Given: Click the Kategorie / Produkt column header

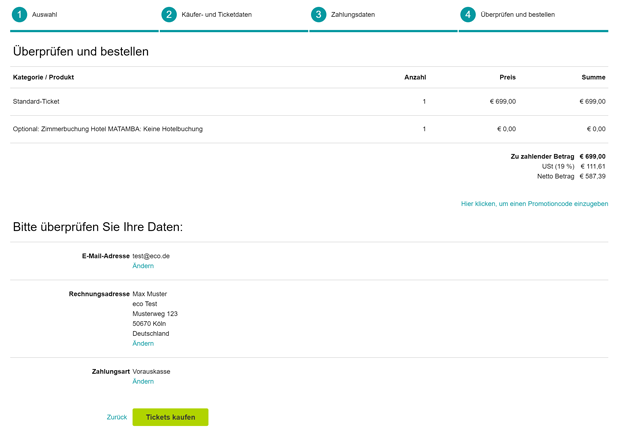Looking at the screenshot, I should tap(43, 77).
